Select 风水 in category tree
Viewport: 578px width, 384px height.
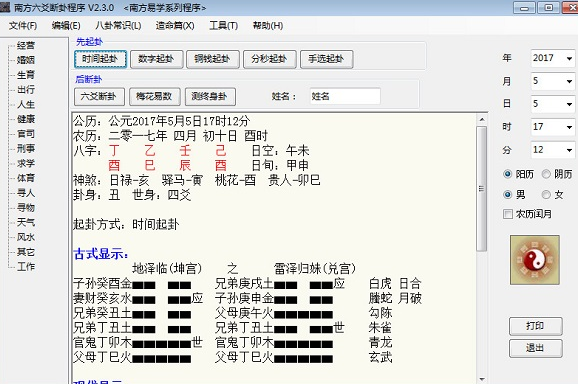coord(26,237)
